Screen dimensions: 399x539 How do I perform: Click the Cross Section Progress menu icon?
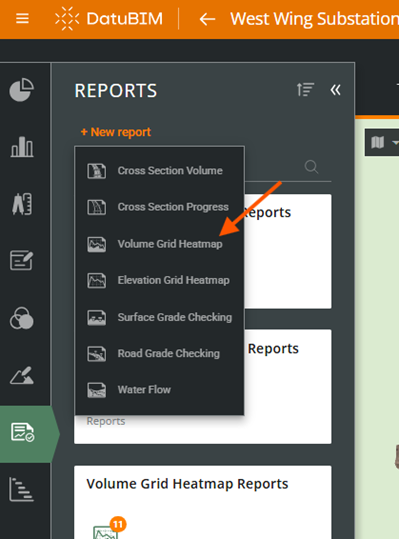tap(97, 207)
